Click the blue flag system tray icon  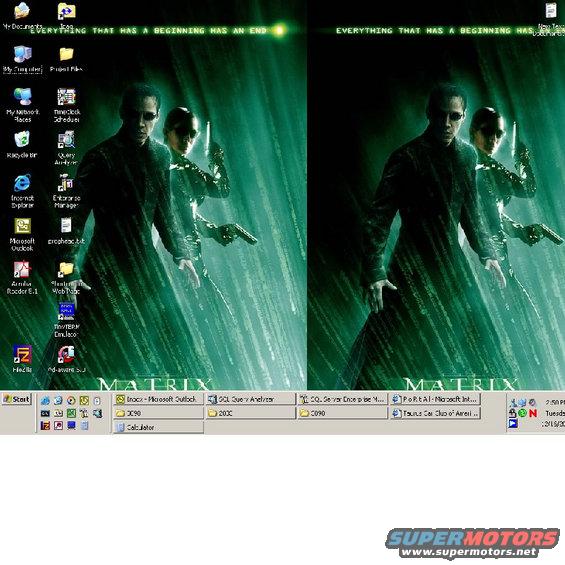point(513,424)
